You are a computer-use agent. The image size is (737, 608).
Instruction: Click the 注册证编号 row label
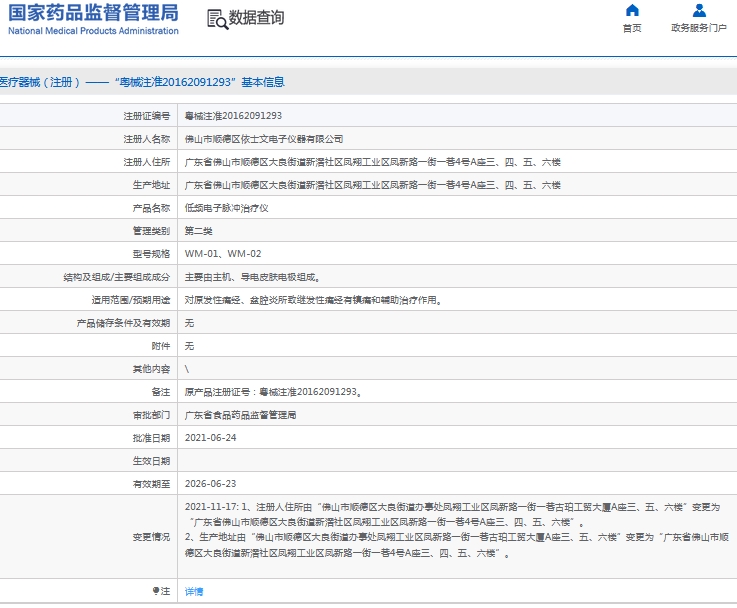tap(147, 116)
